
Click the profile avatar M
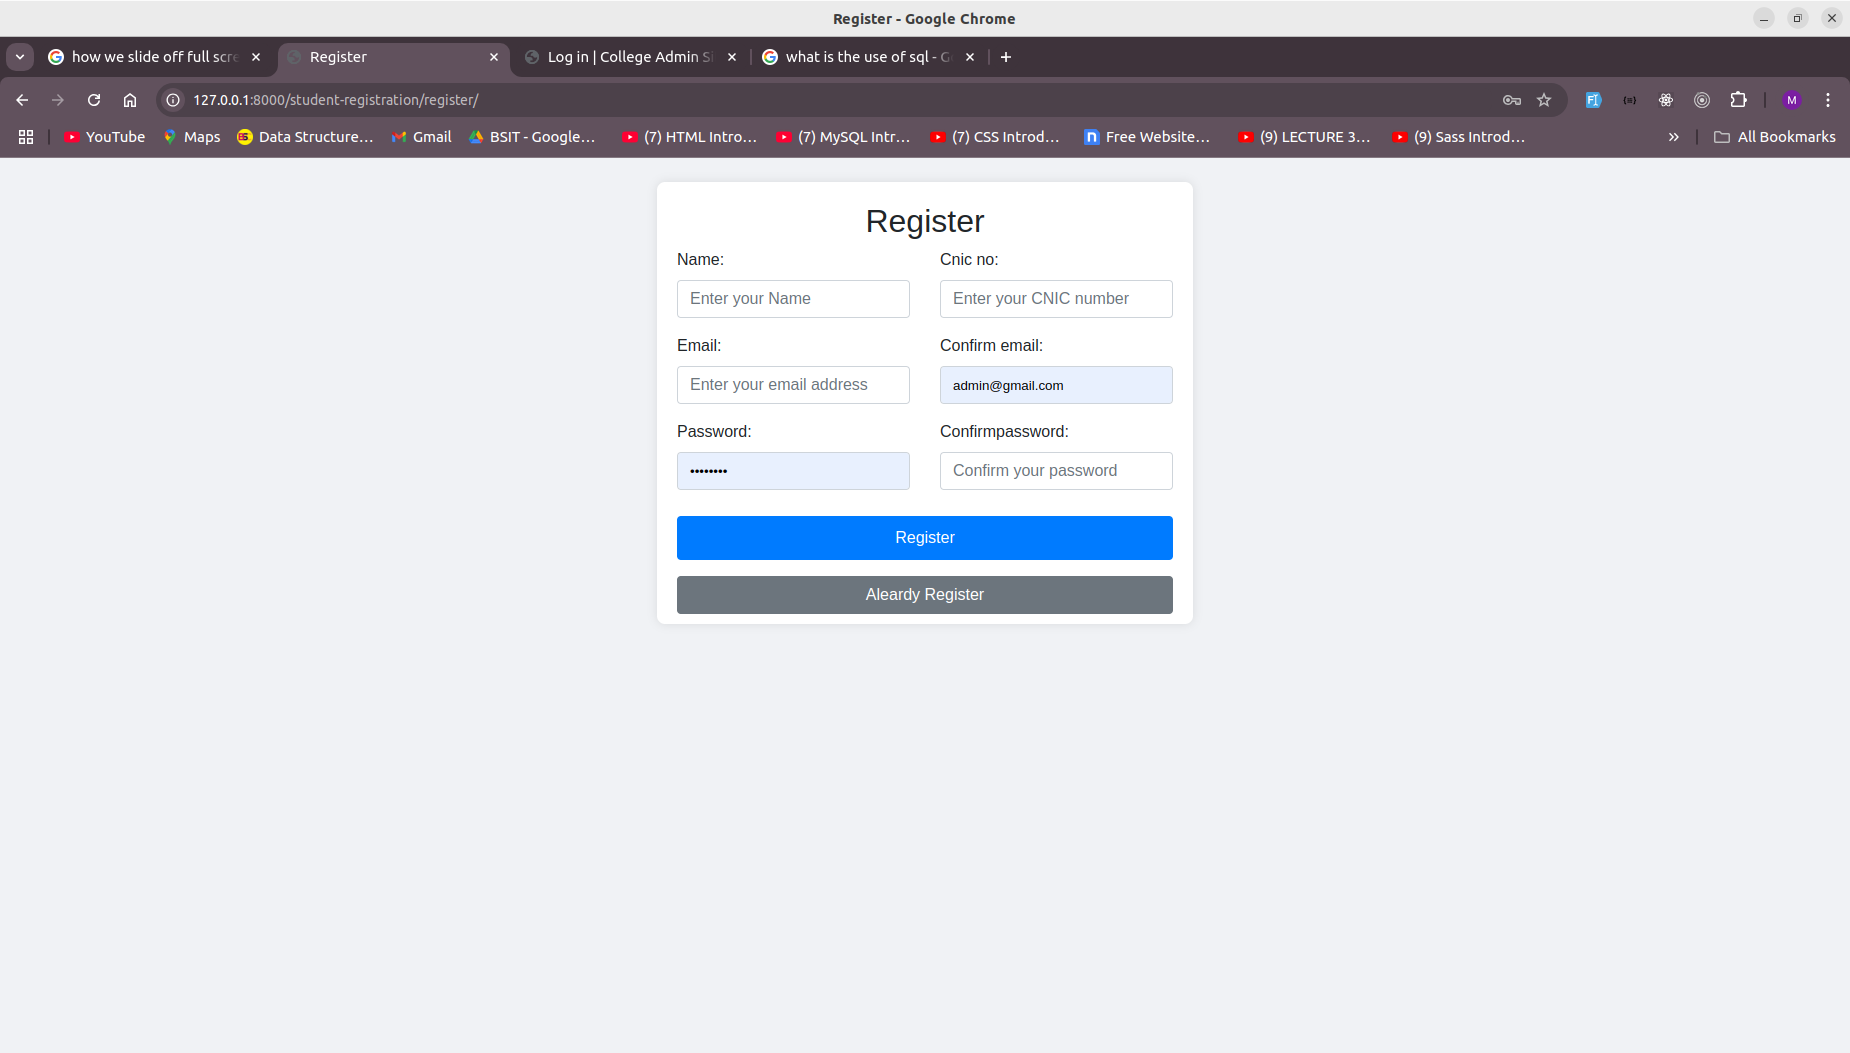(1791, 100)
